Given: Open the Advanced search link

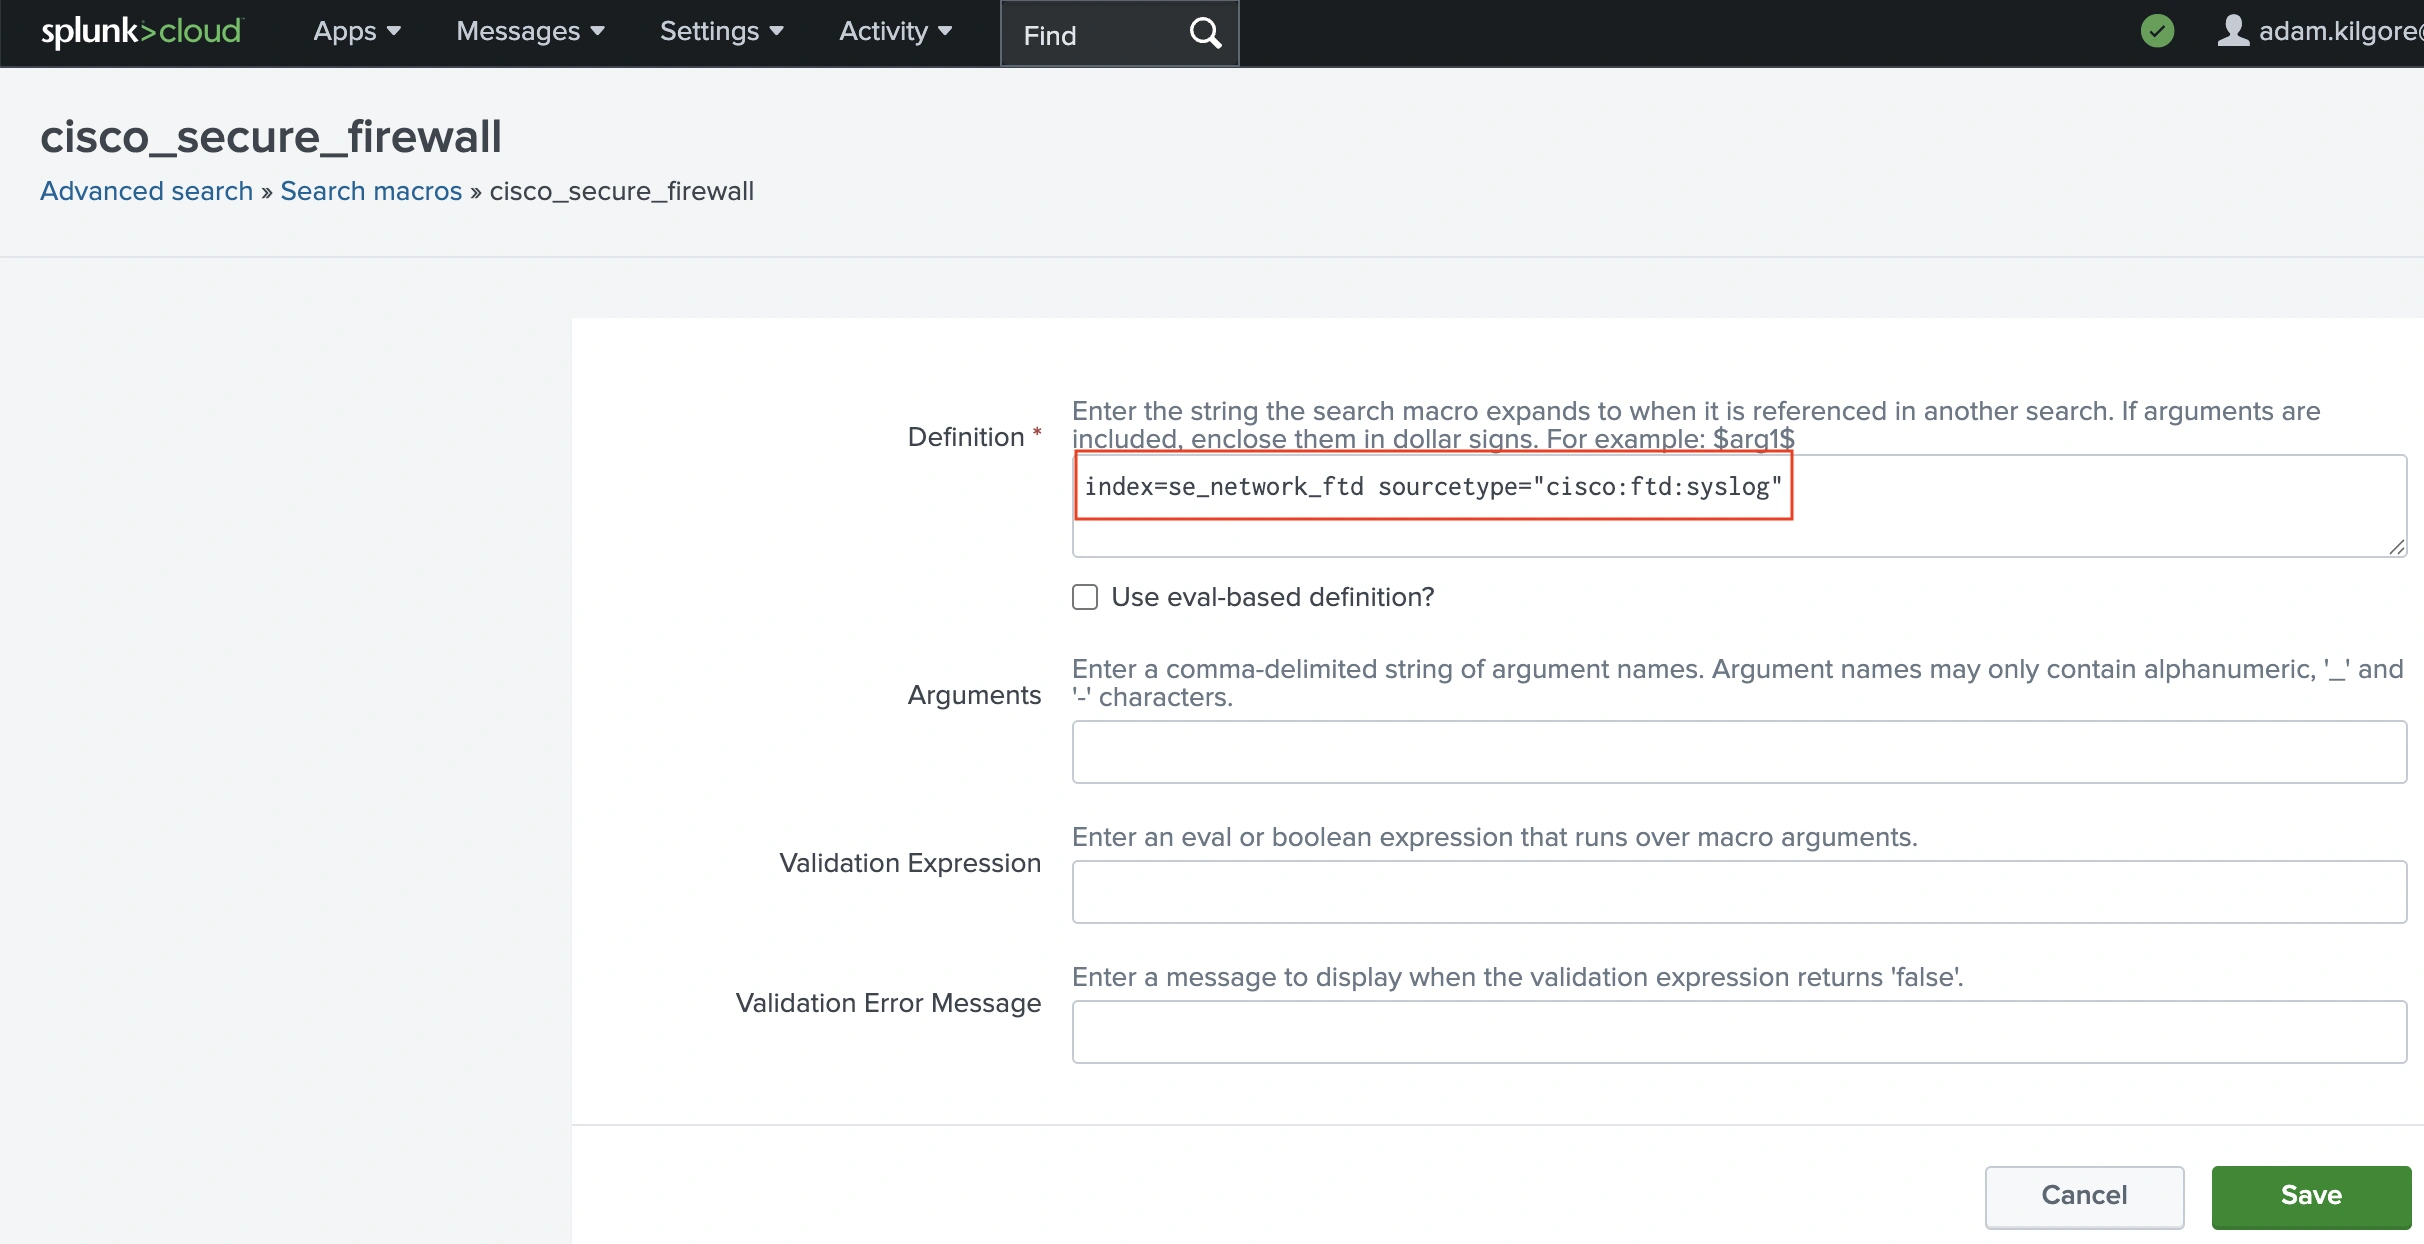Looking at the screenshot, I should click(145, 191).
